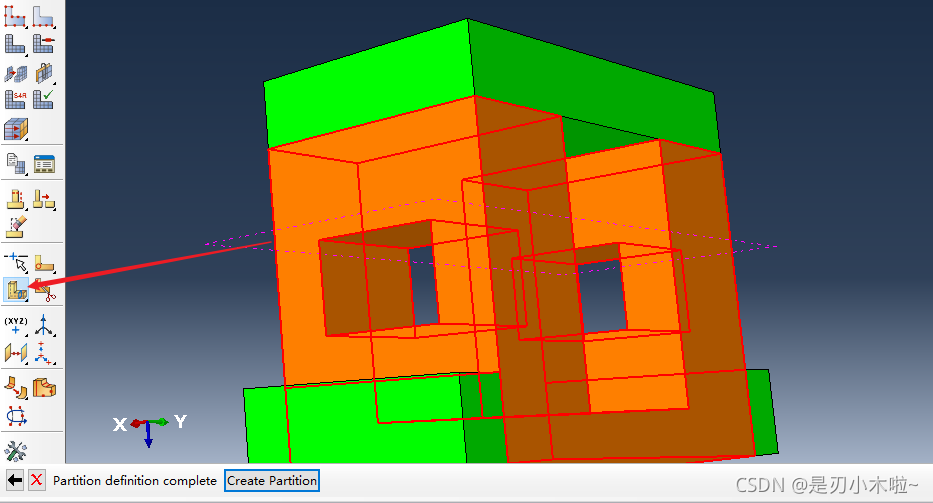The image size is (933, 503).
Task: Activate the highlighted Partition Cell tool
Action: [x=15, y=290]
